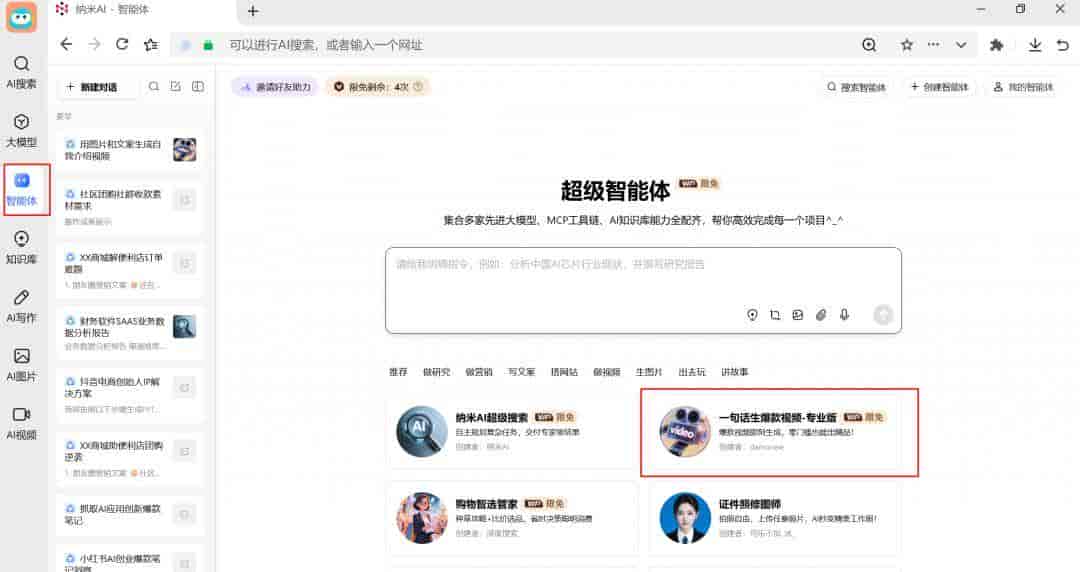The height and width of the screenshot is (572, 1080).
Task: Open the 抓取AI应用创新爆款笔记 conversation
Action: 131,514
